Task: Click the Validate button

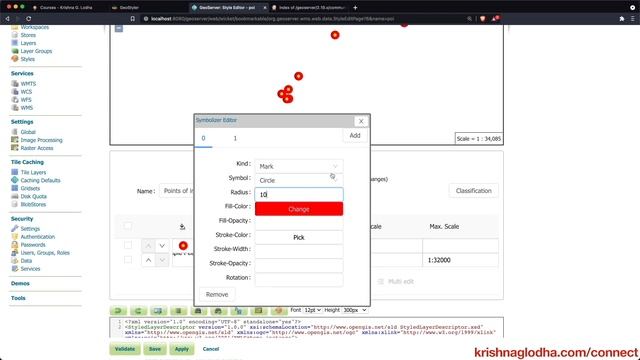Action: click(125, 349)
